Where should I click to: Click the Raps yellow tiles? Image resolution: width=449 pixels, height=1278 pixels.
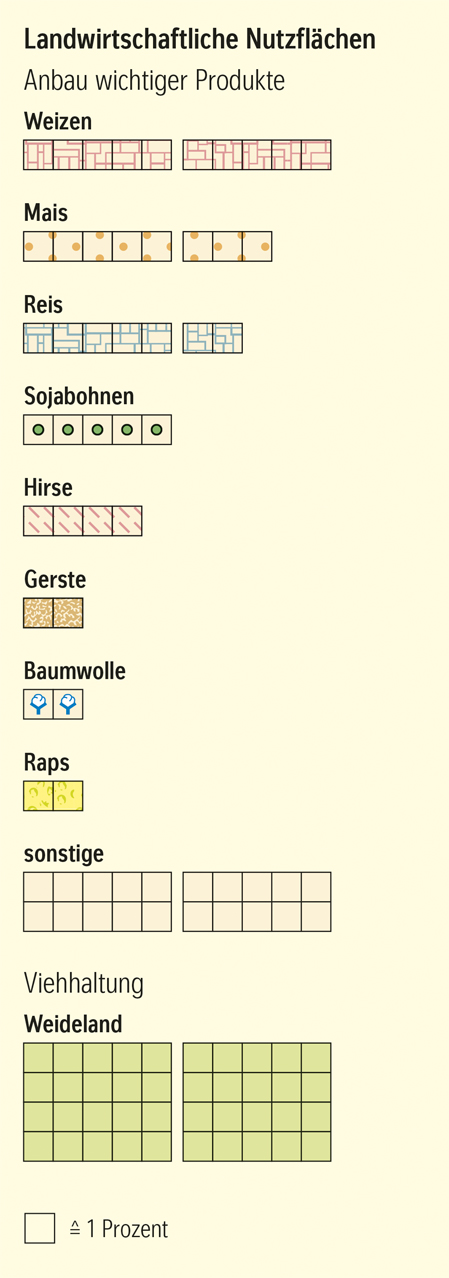(53, 796)
